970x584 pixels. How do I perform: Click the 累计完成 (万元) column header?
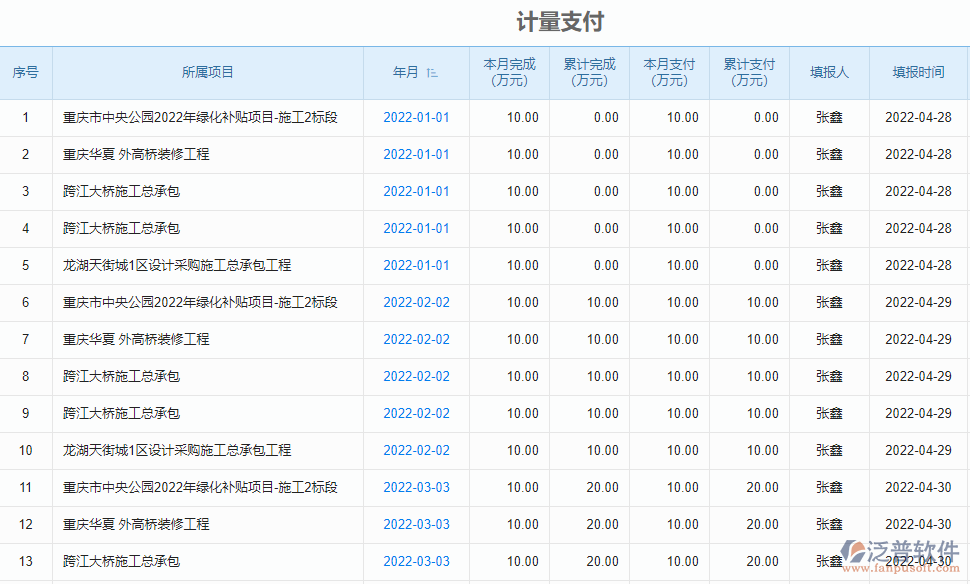pyautogui.click(x=589, y=73)
